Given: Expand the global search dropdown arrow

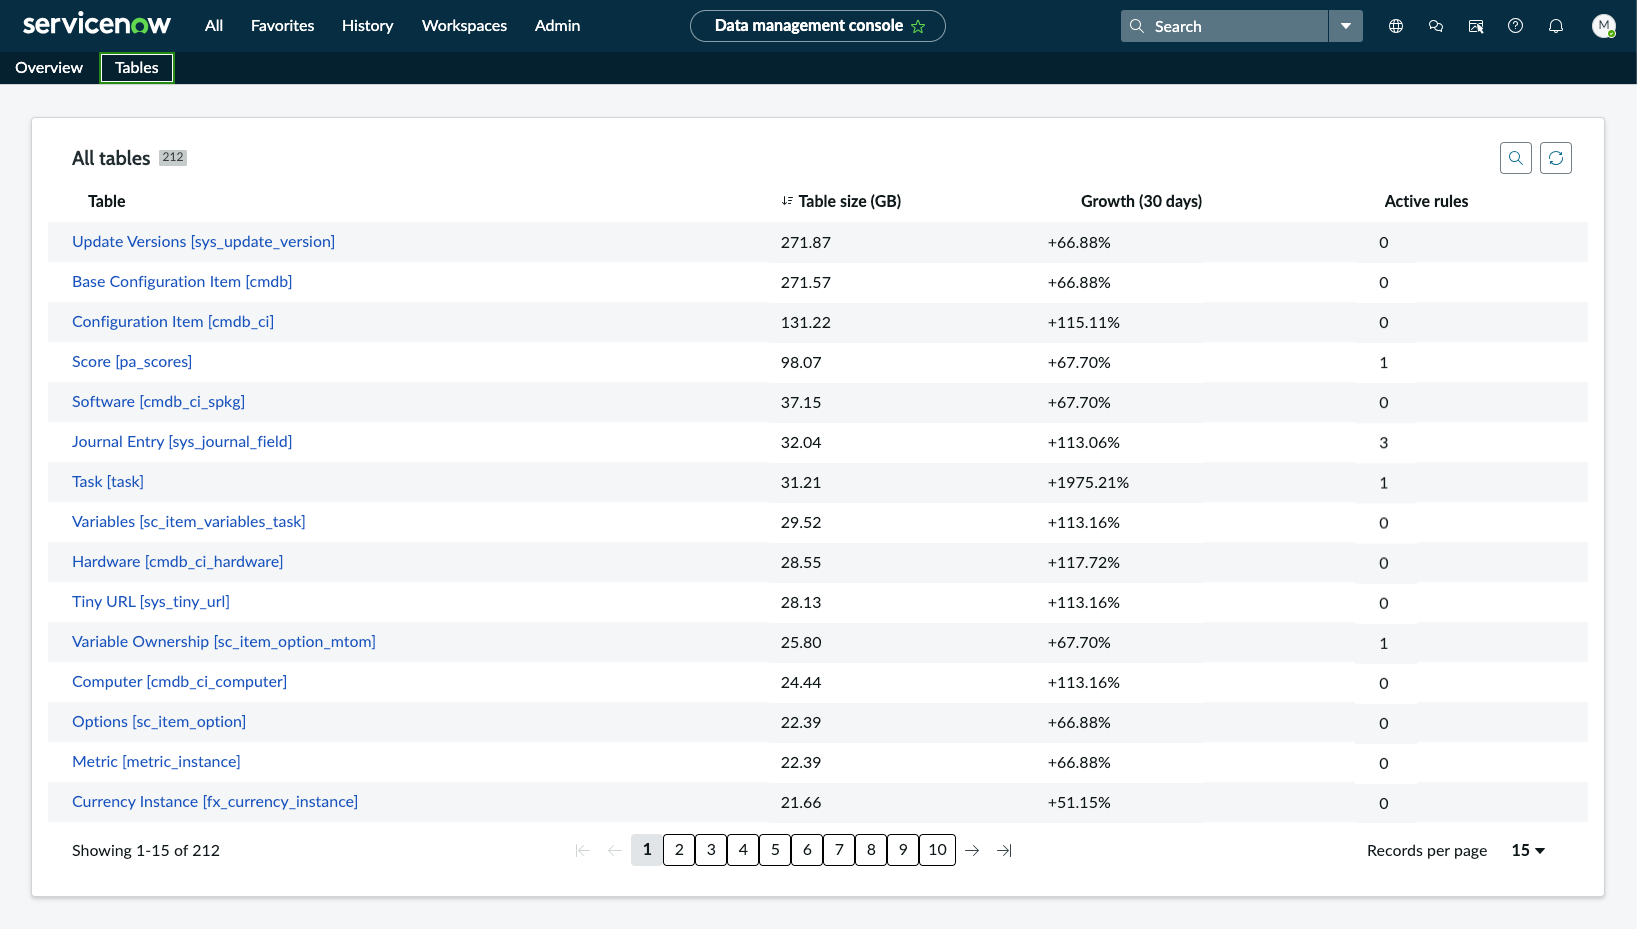Looking at the screenshot, I should (x=1346, y=26).
